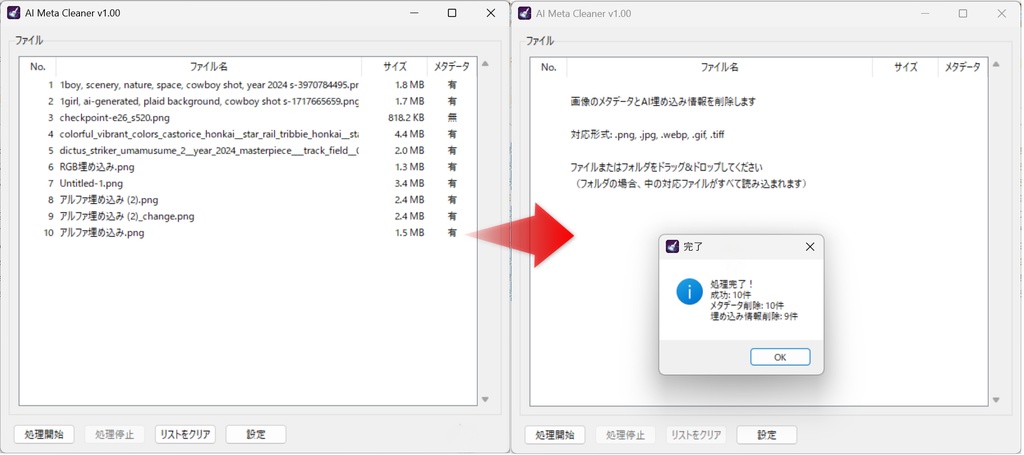Click the 818.2 KB size cell

pyautogui.click(x=406, y=118)
